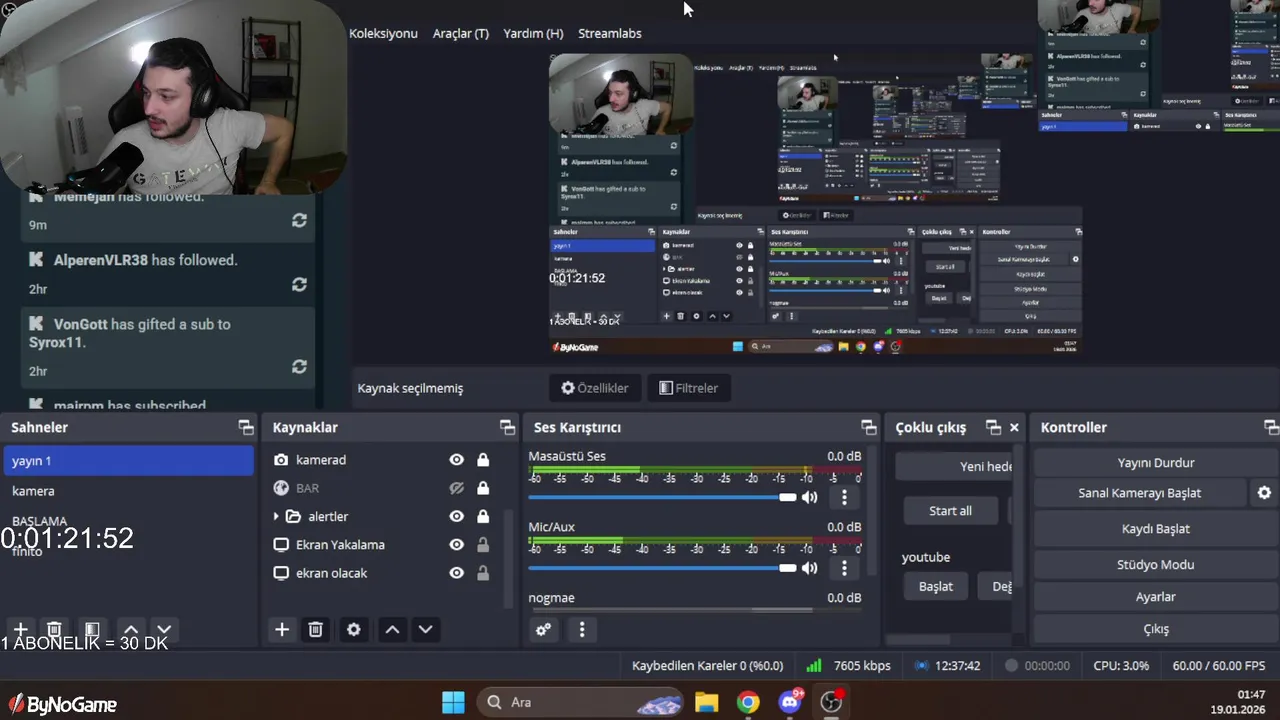The image size is (1280, 720).
Task: Open advanced audio properties gear icon
Action: pyautogui.click(x=543, y=629)
